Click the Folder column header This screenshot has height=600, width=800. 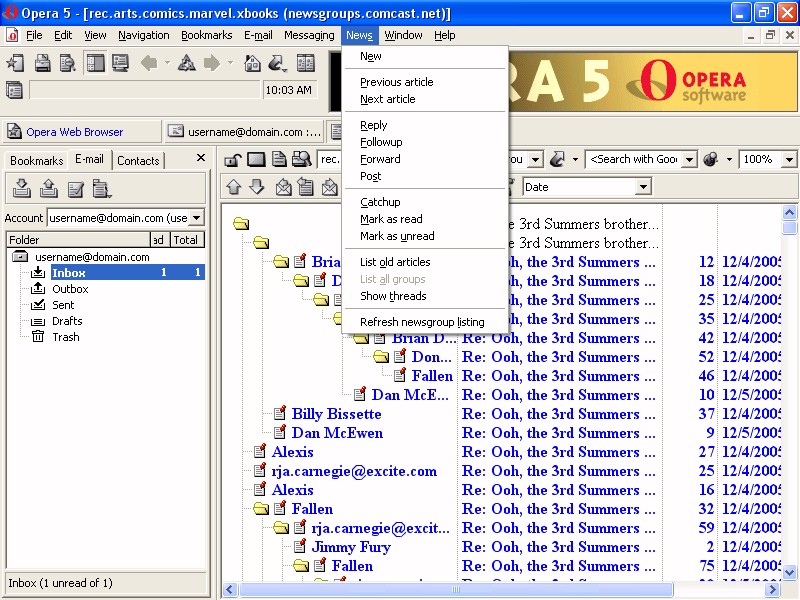[x=79, y=240]
